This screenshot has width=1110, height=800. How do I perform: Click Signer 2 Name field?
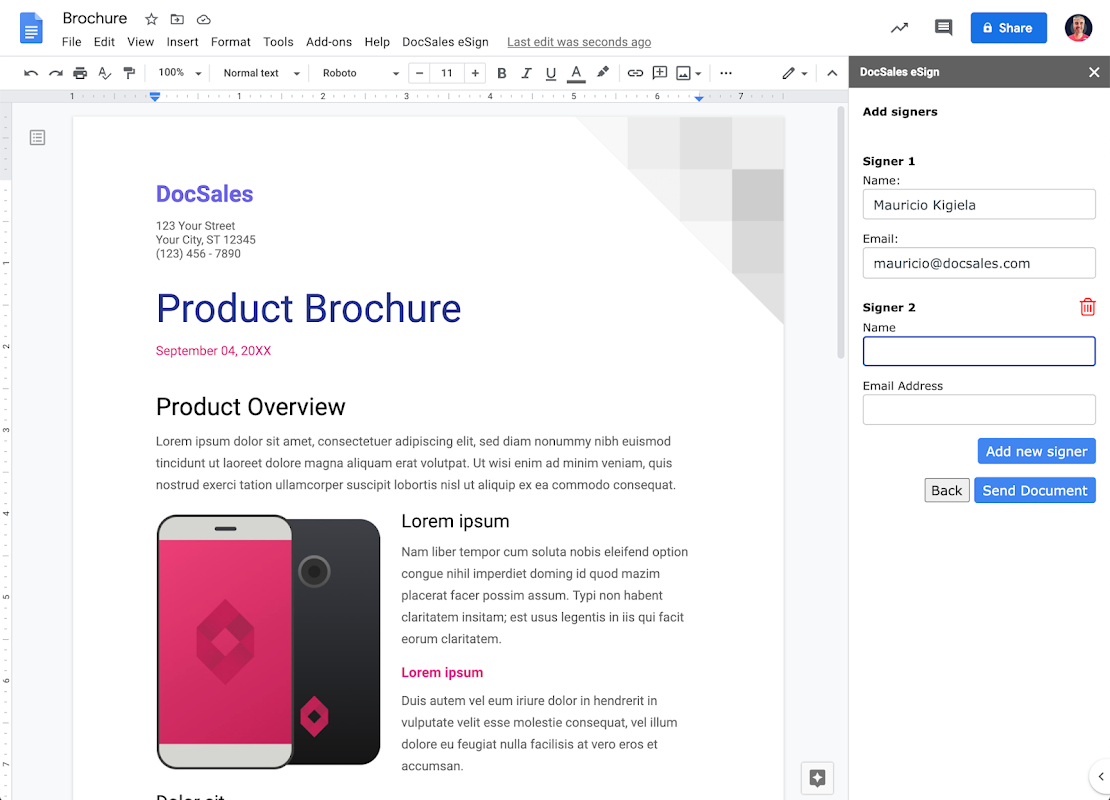978,351
